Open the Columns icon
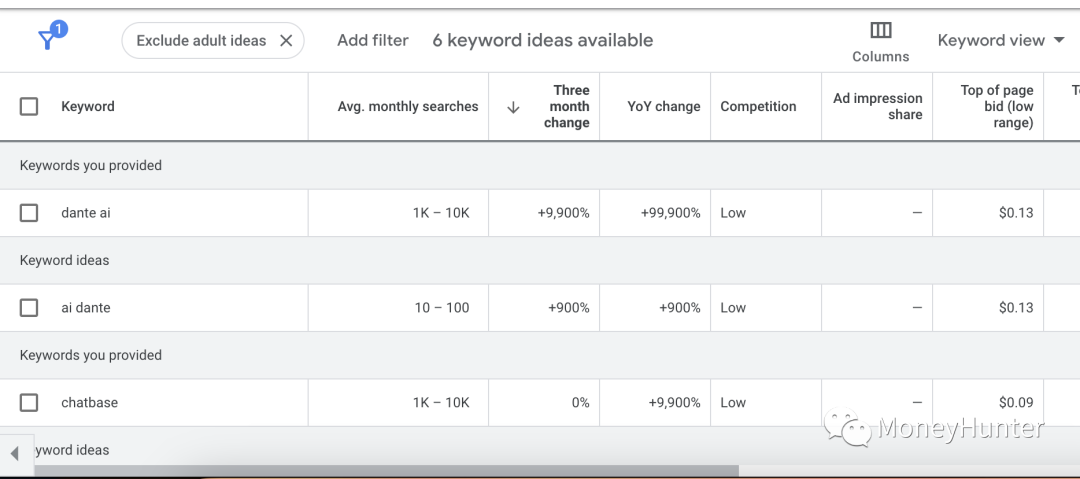Viewport: 1080px width, 479px height. 881,30
